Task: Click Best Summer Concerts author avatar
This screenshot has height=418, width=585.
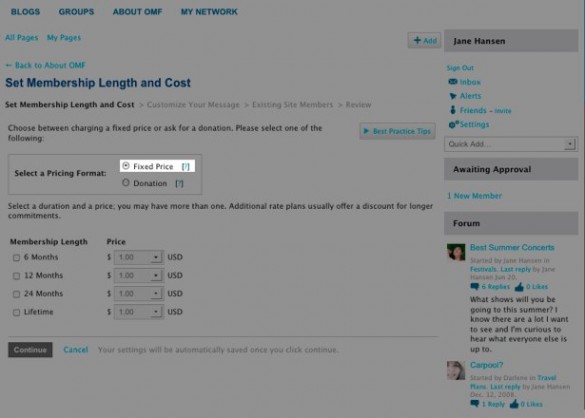Action: click(456, 252)
